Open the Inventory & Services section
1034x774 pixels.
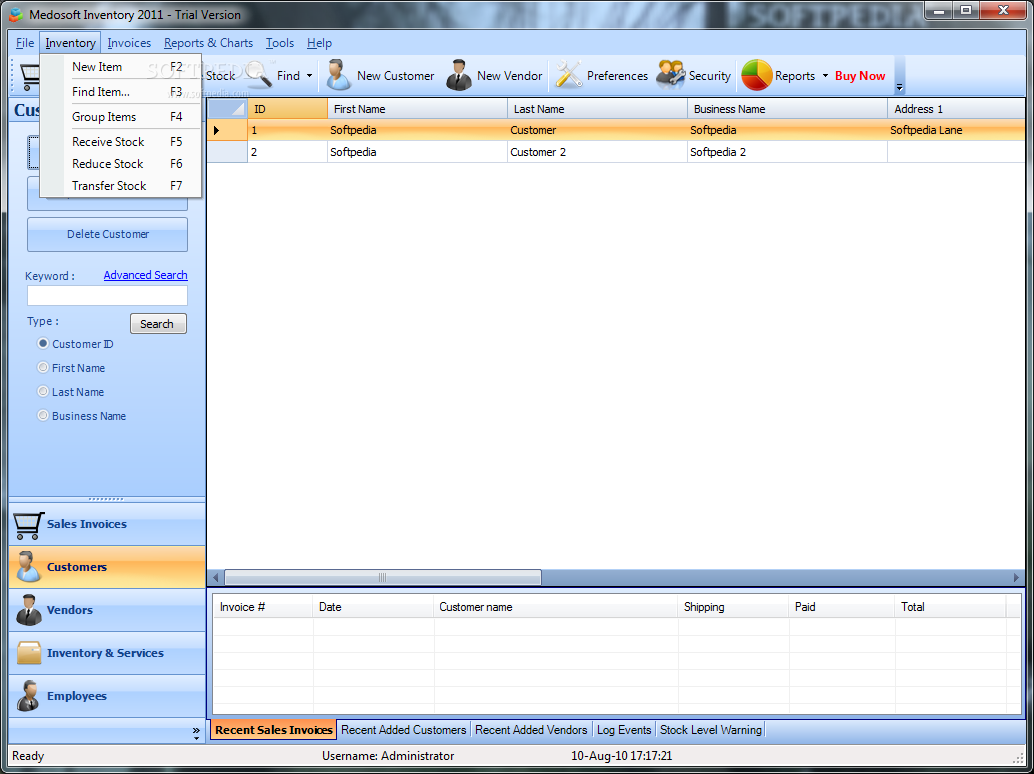tap(107, 653)
